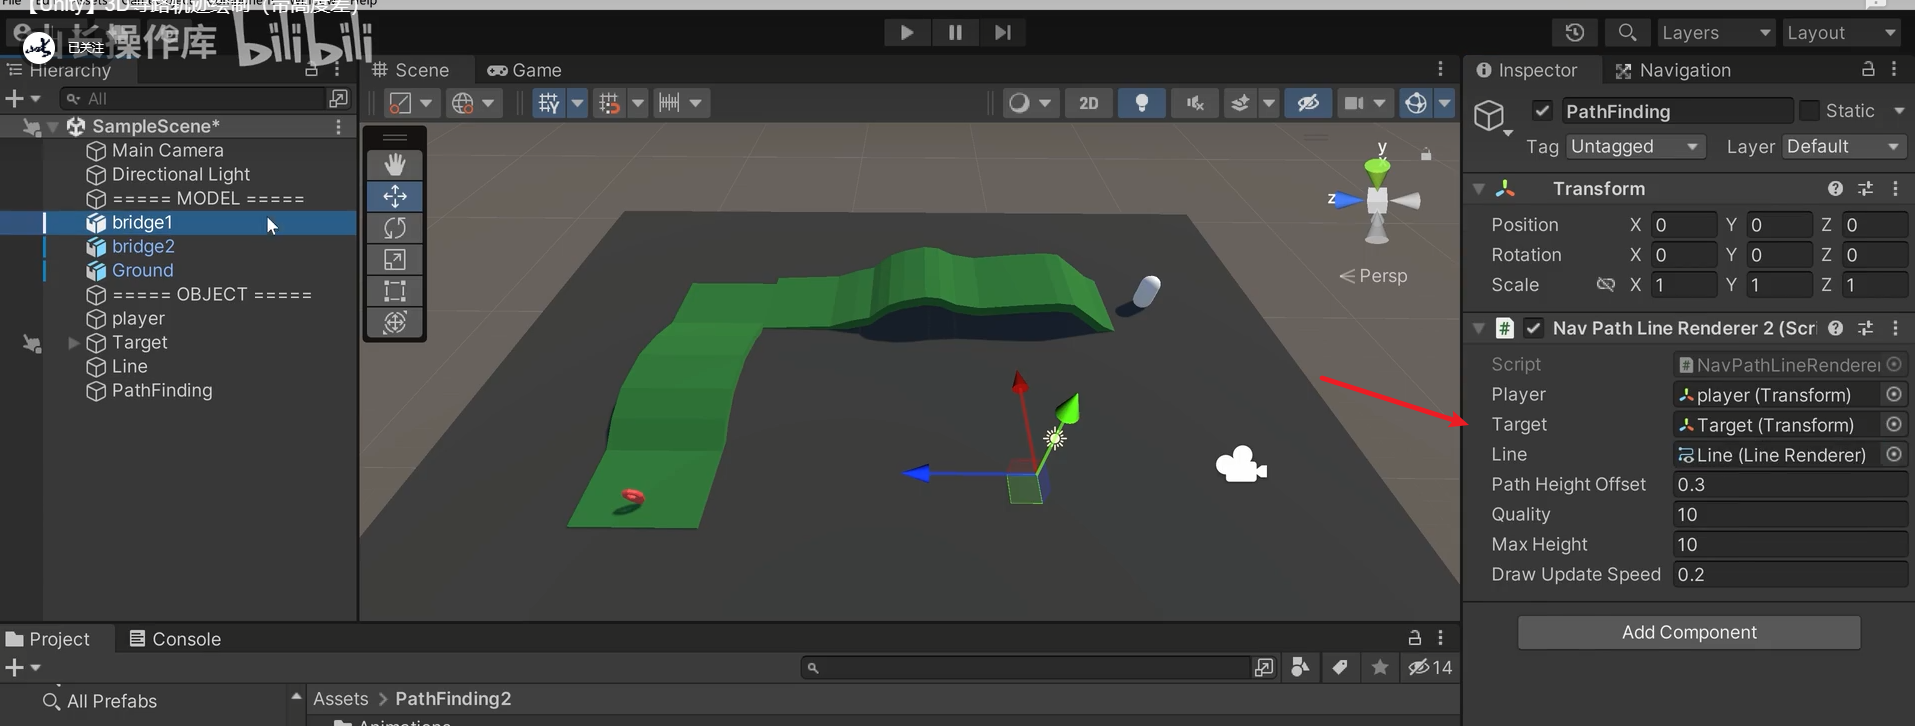Edit the Path Height Offset field
This screenshot has height=726, width=1915.
click(x=1790, y=484)
